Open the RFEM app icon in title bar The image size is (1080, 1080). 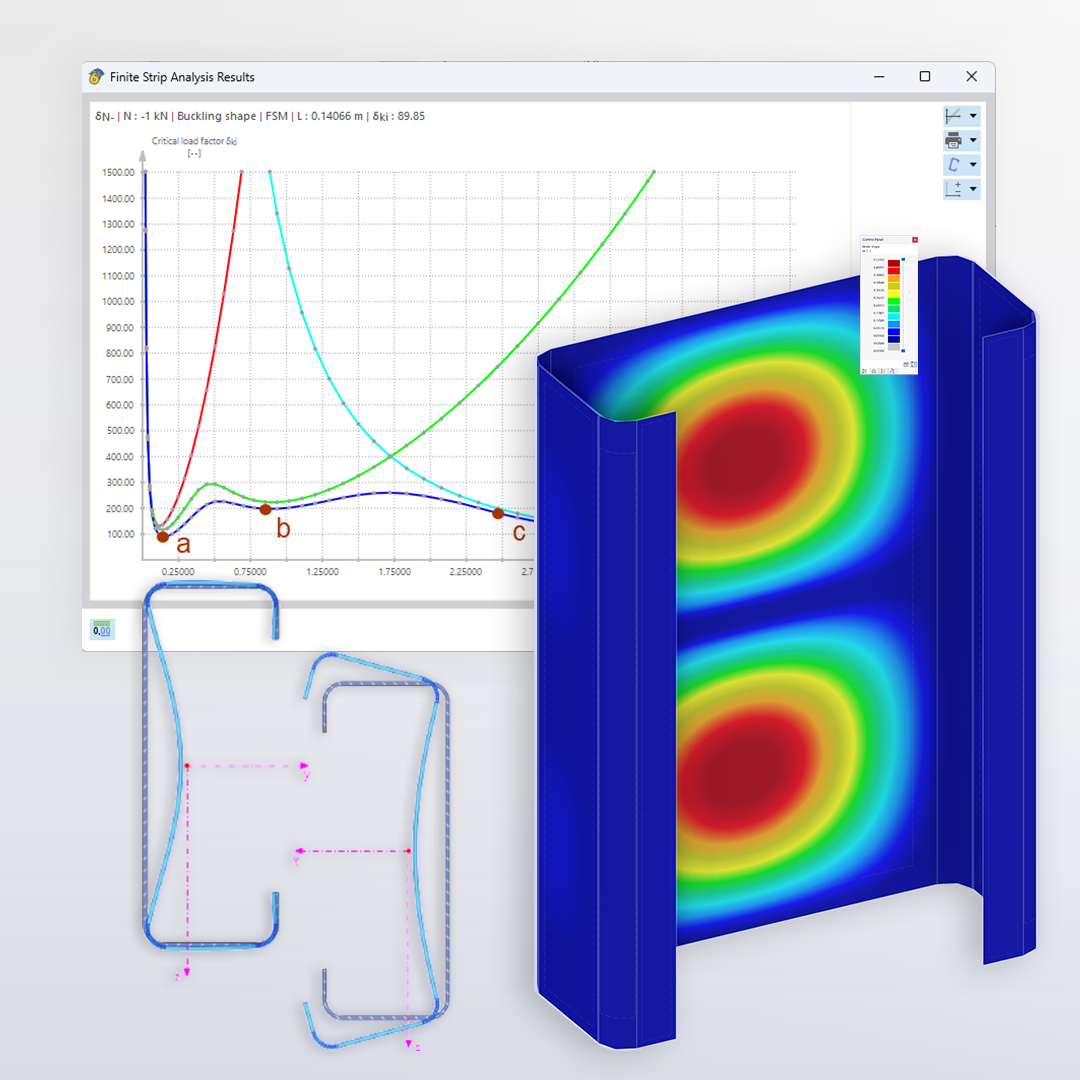tap(96, 76)
